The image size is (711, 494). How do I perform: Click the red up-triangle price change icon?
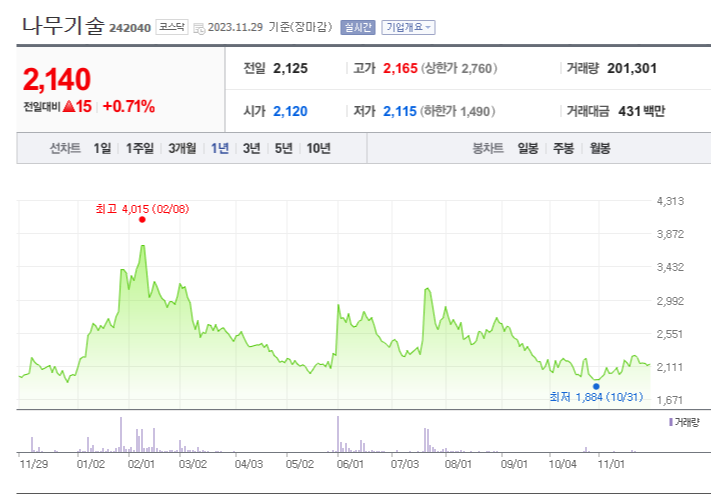coord(68,107)
